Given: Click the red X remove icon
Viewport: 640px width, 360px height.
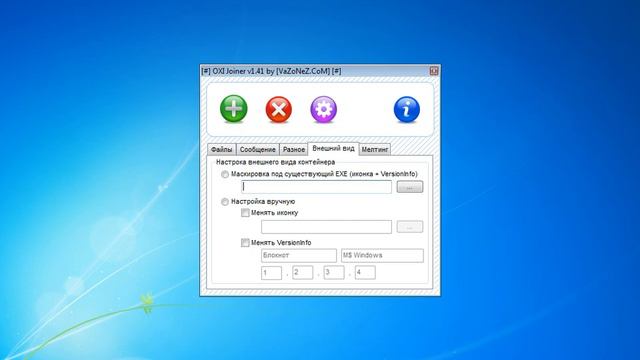Looking at the screenshot, I should 279,109.
